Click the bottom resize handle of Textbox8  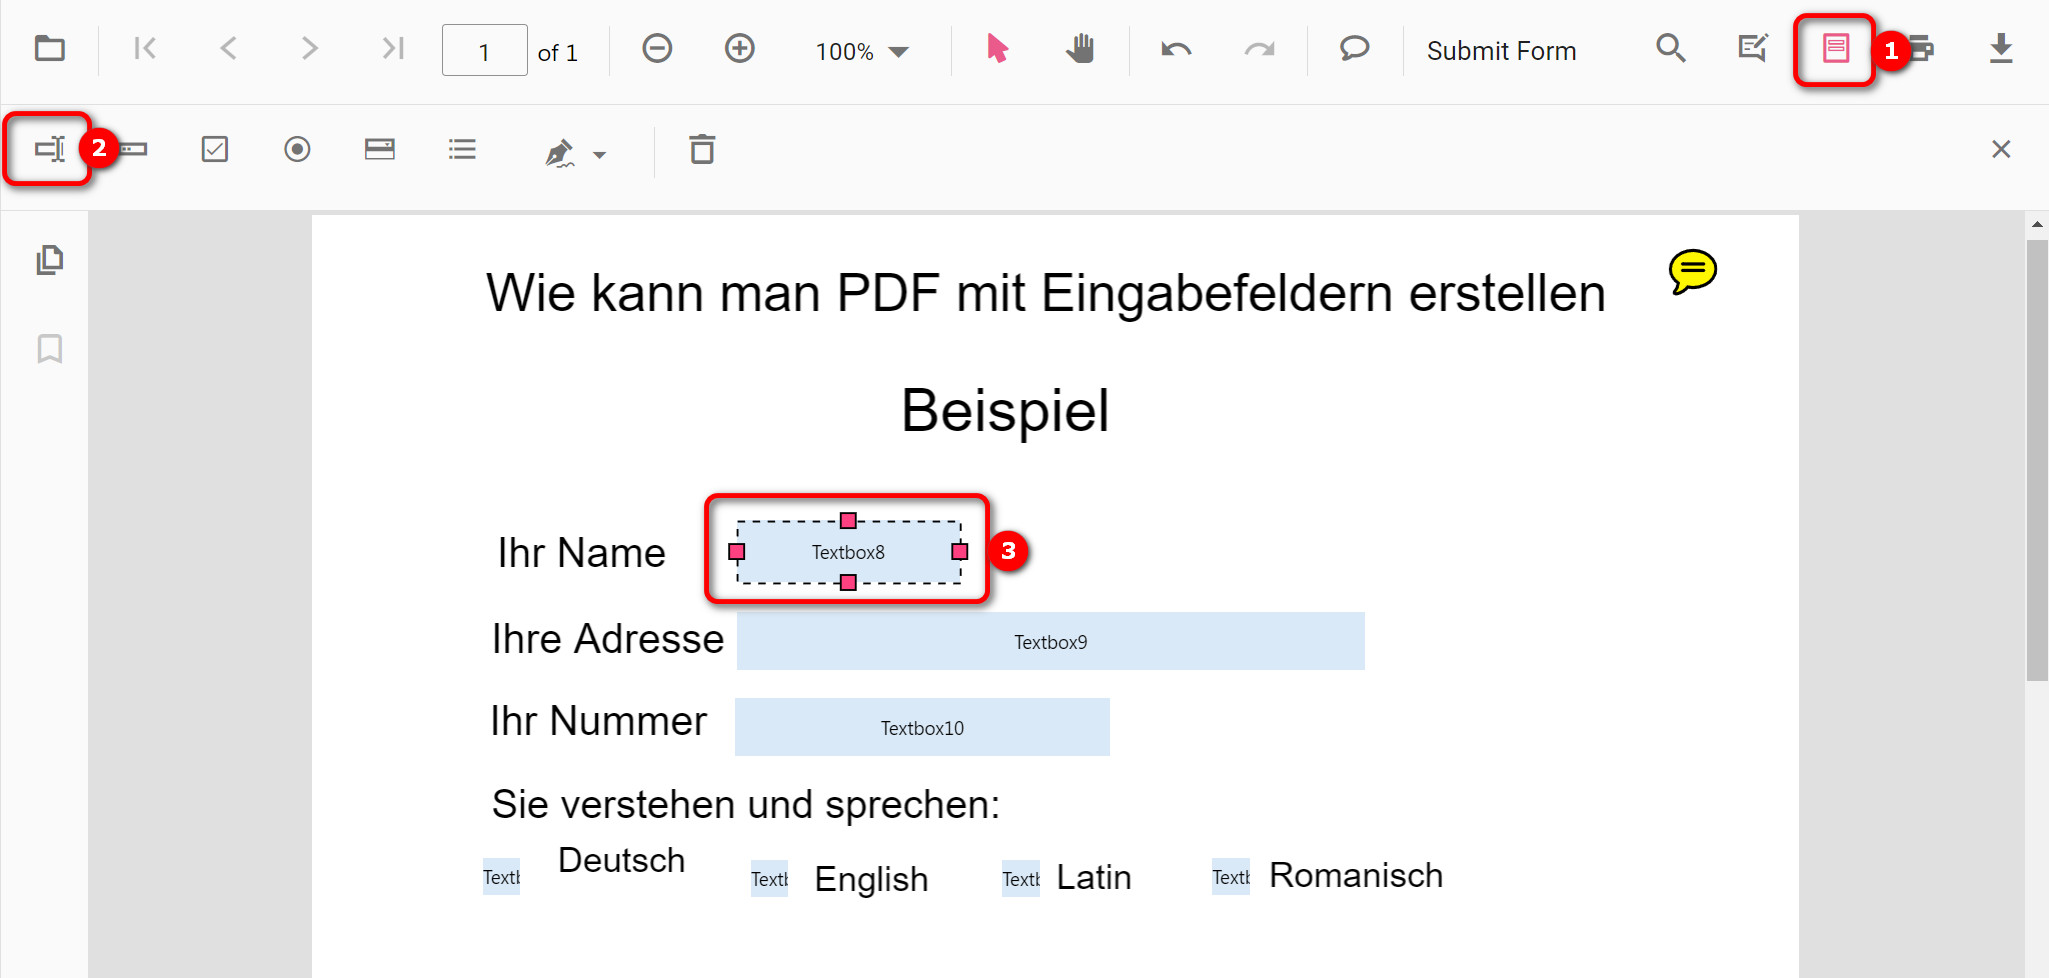point(848,582)
